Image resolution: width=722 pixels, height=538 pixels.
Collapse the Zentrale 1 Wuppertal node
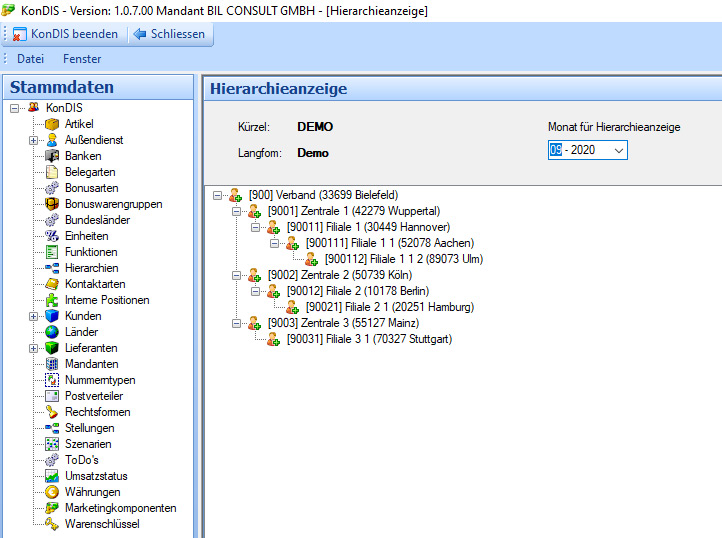click(x=237, y=211)
